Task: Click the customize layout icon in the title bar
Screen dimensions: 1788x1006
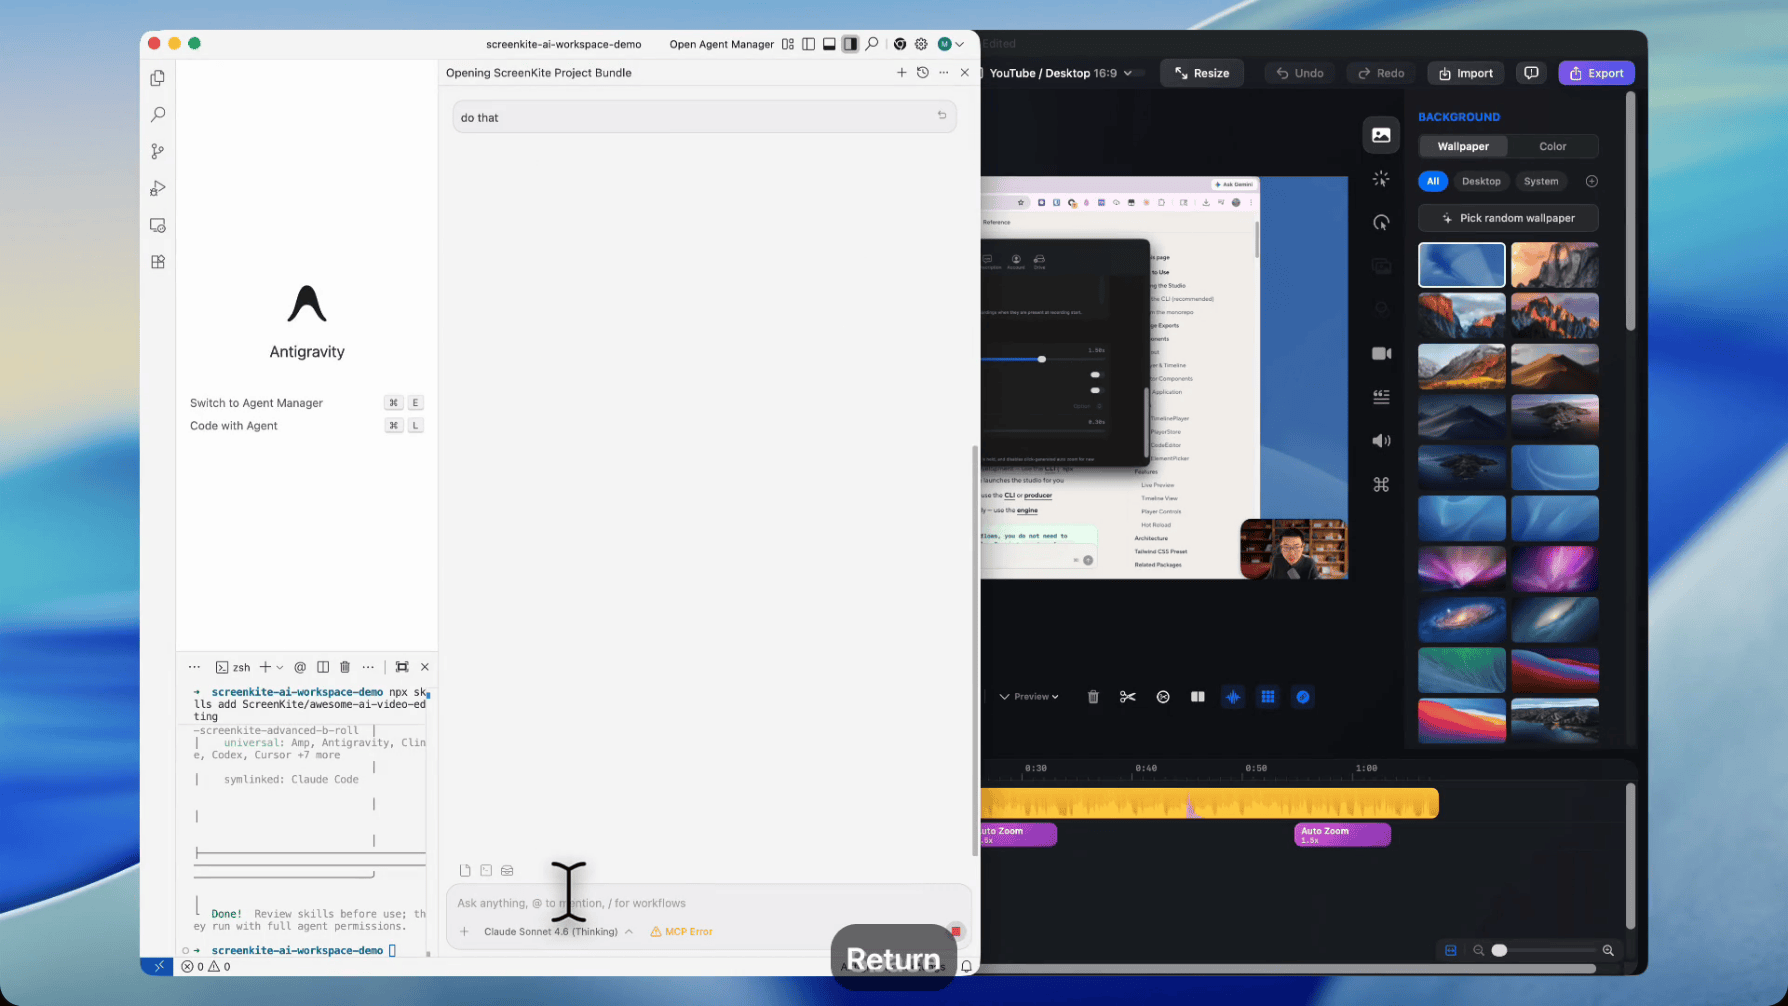Action: pos(788,44)
